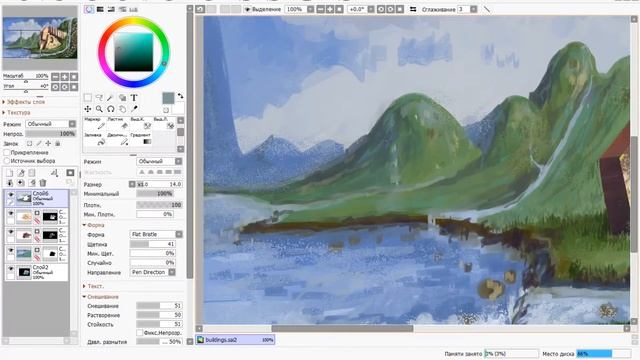Image resolution: width=640 pixels, height=360 pixels.
Task: Enable the Источник выбора checkbox
Action: click(x=7, y=161)
